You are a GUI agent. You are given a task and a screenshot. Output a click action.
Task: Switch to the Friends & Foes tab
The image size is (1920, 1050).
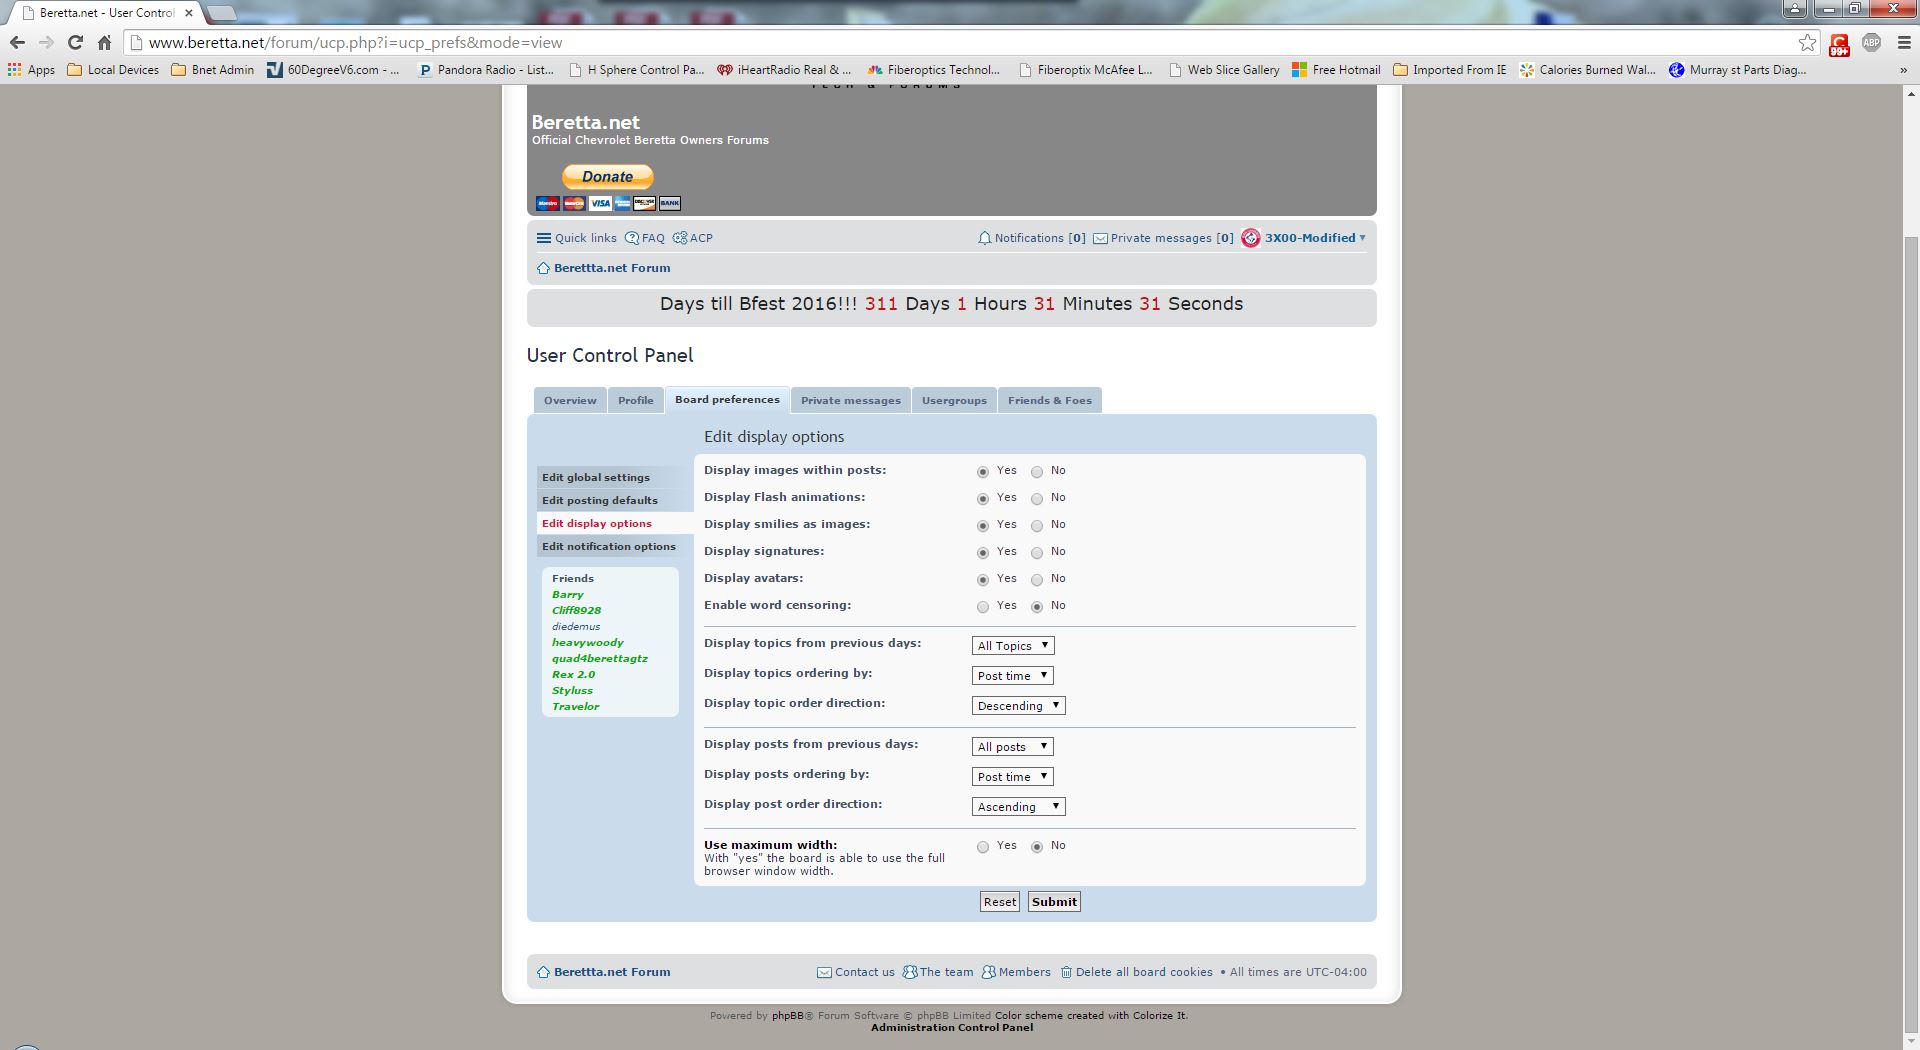(x=1049, y=400)
